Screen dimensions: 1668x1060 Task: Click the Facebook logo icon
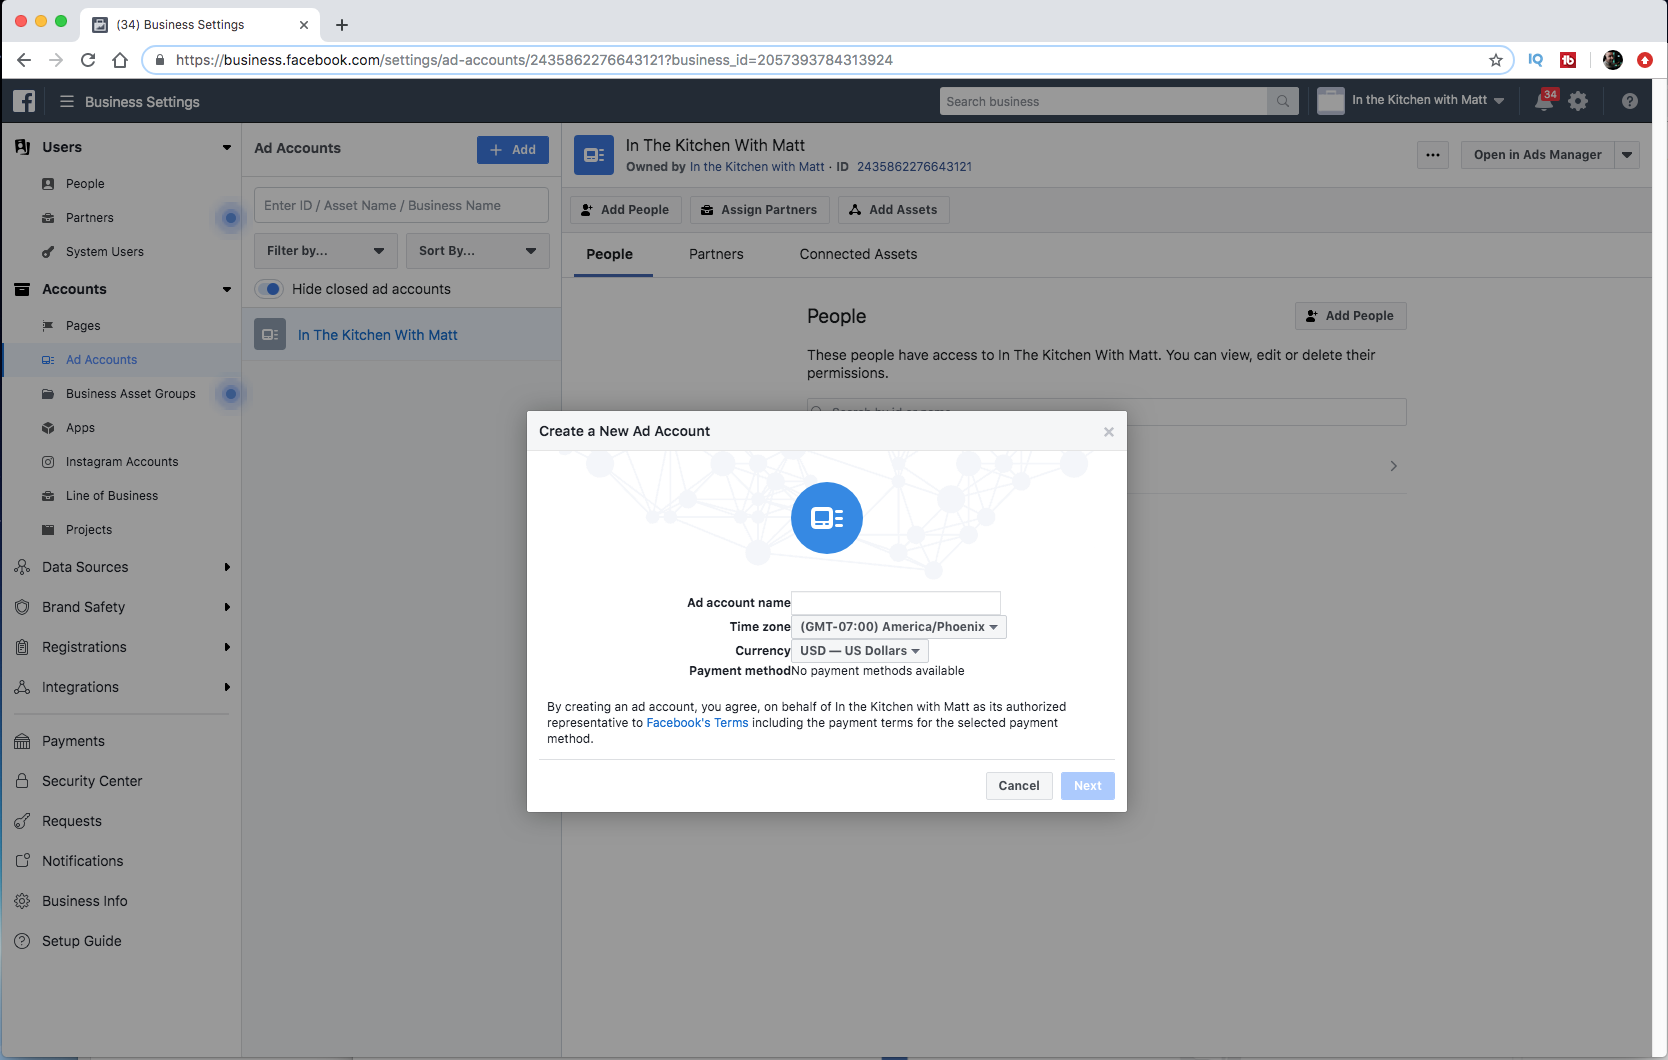24,101
